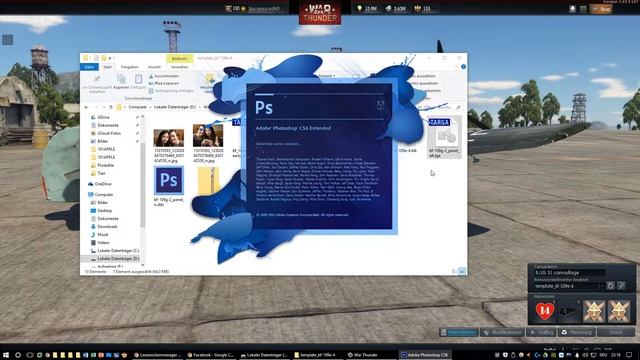Select the red heart 14 decal slot

[544, 311]
